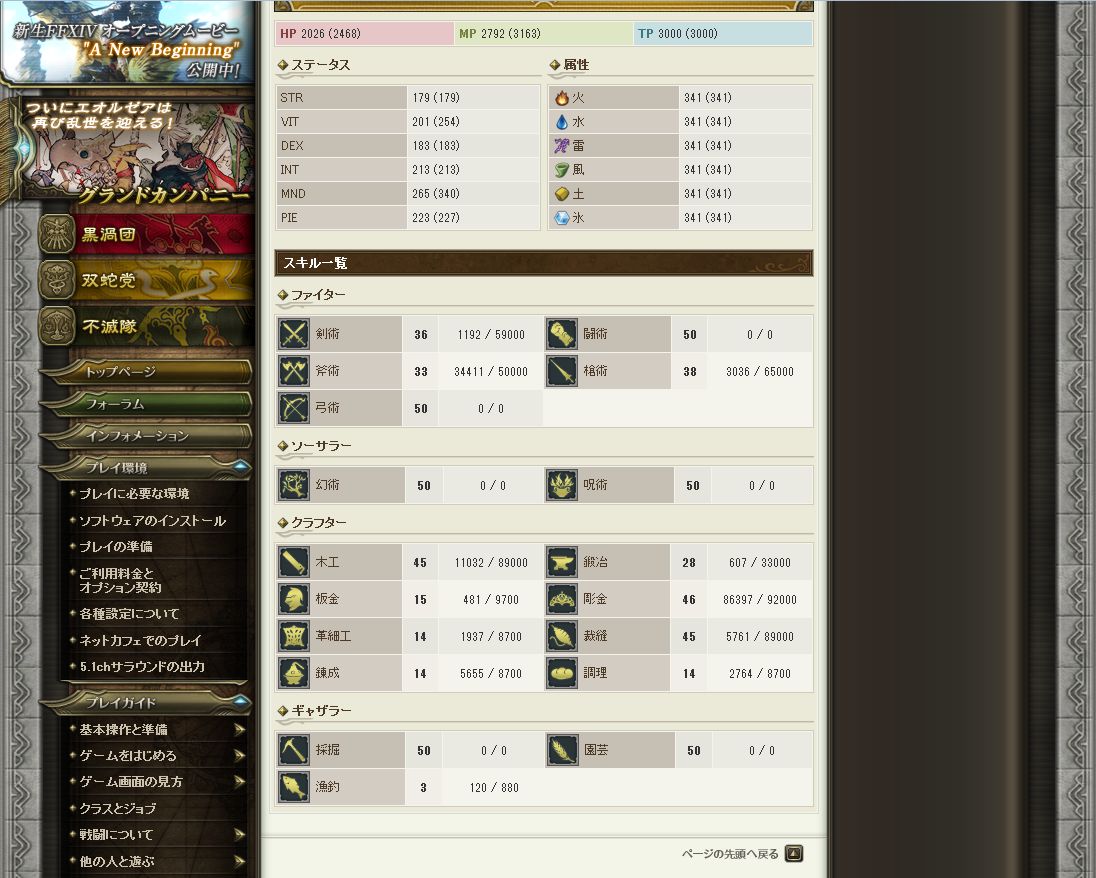This screenshot has width=1096, height=878.
Task: Go to インフォメーション menu item
Action: click(145, 436)
